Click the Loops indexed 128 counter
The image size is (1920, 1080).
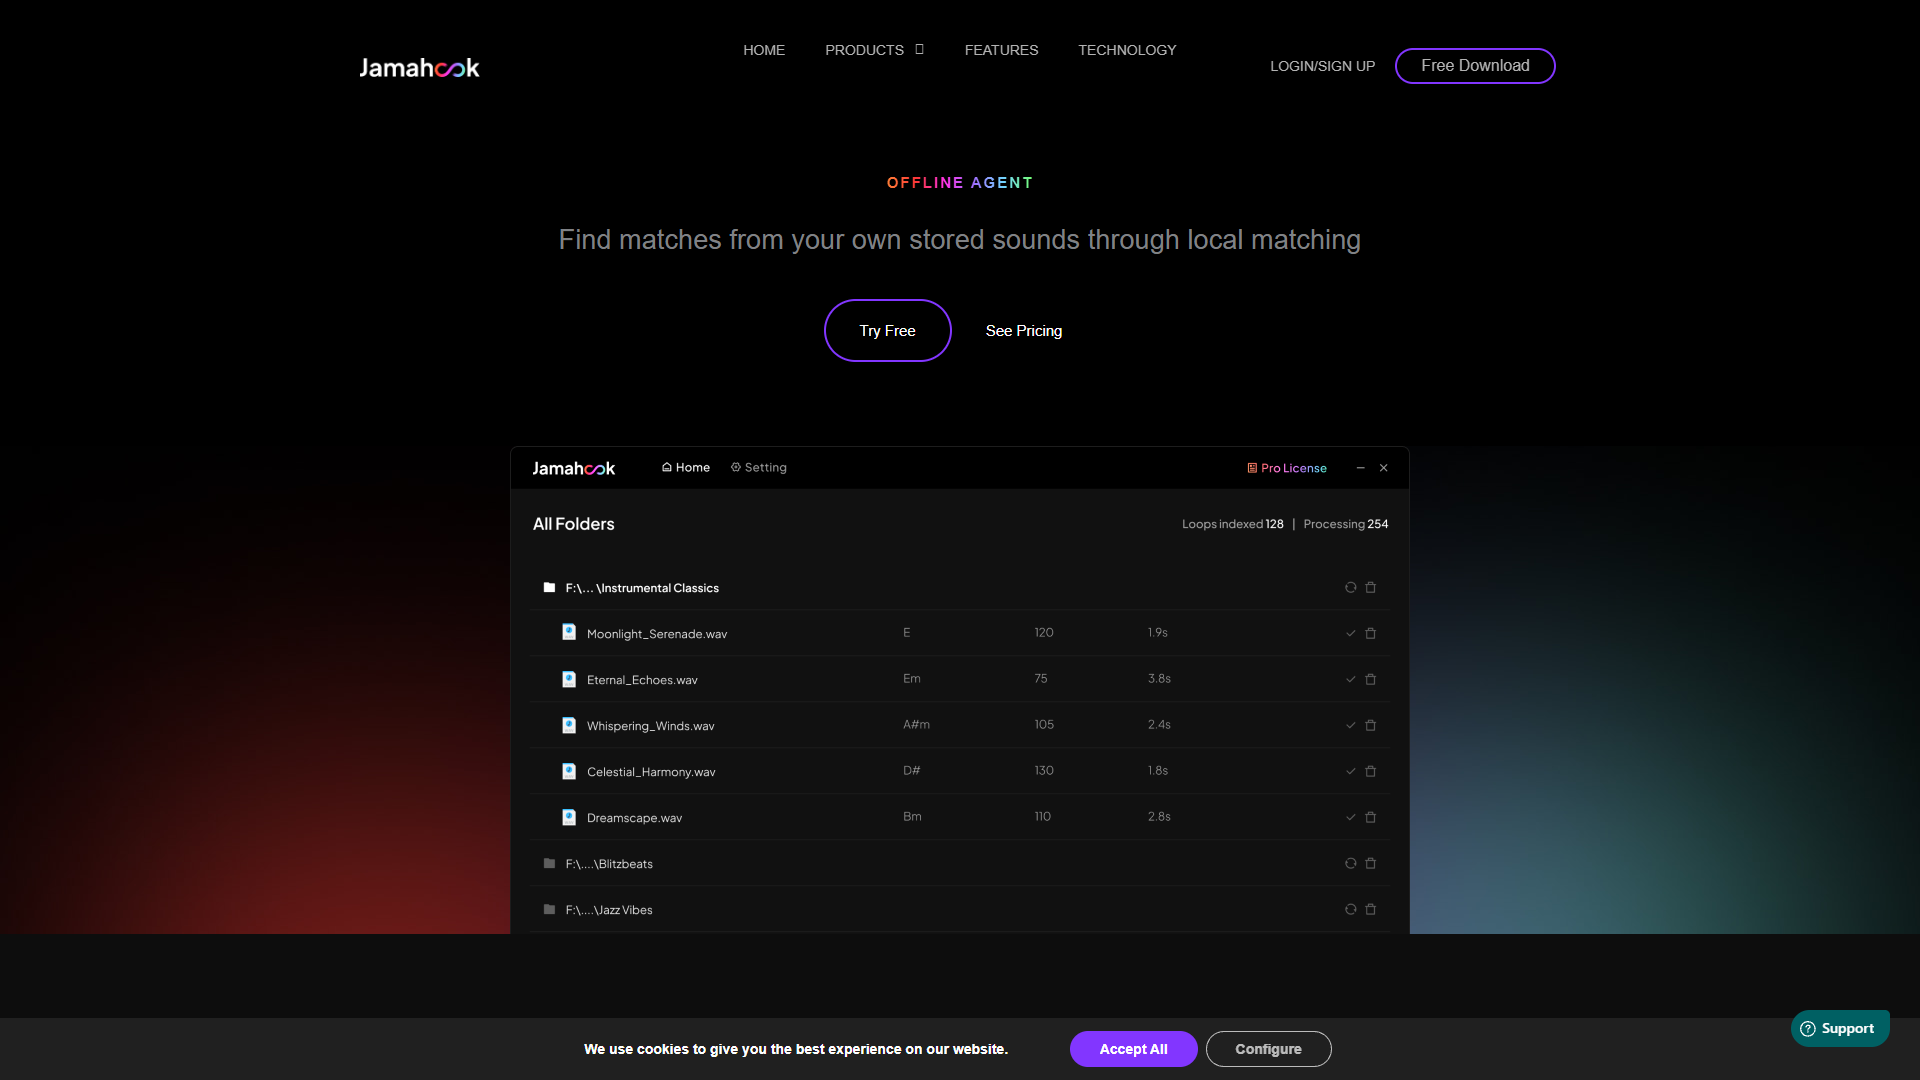(1232, 524)
